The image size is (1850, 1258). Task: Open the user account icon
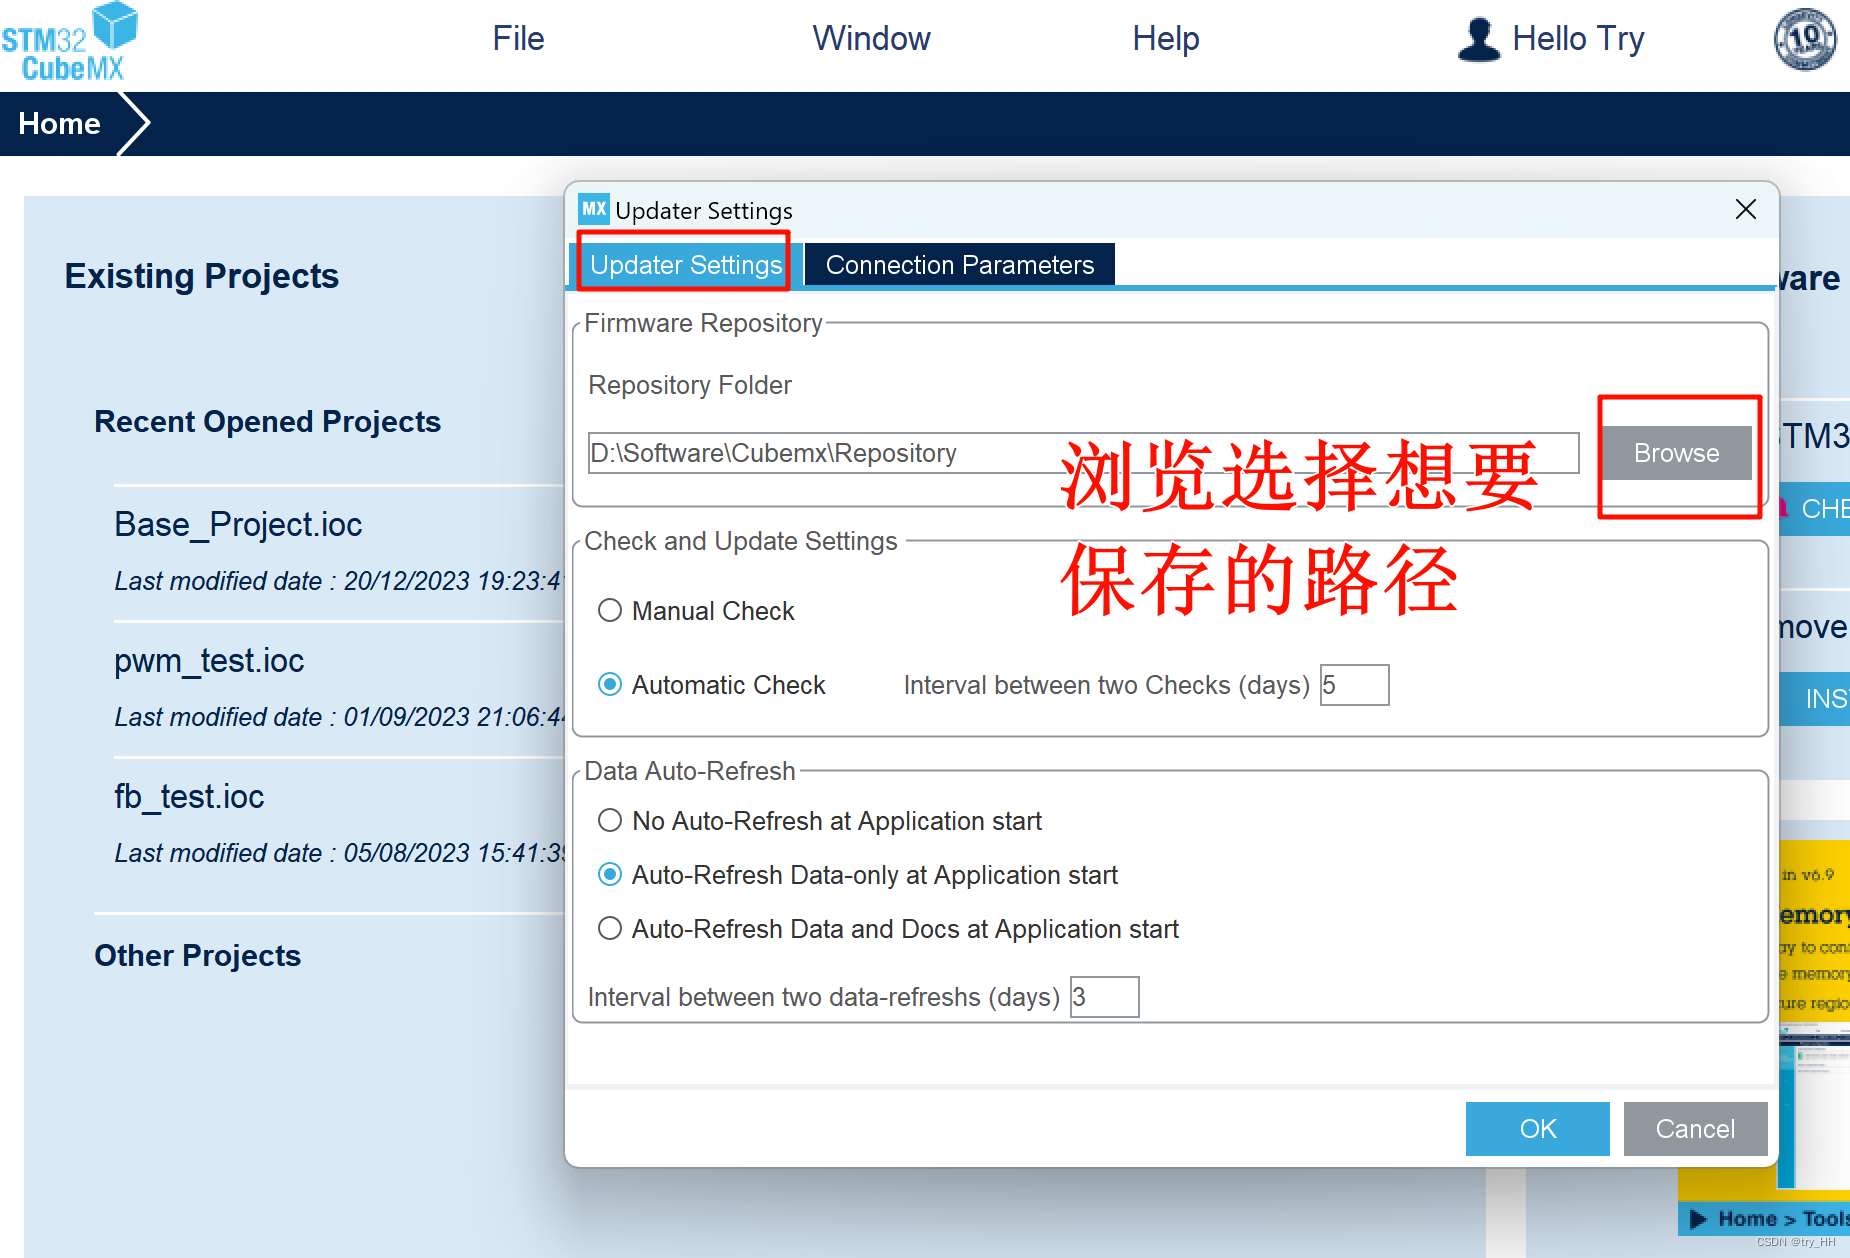pos(1479,40)
